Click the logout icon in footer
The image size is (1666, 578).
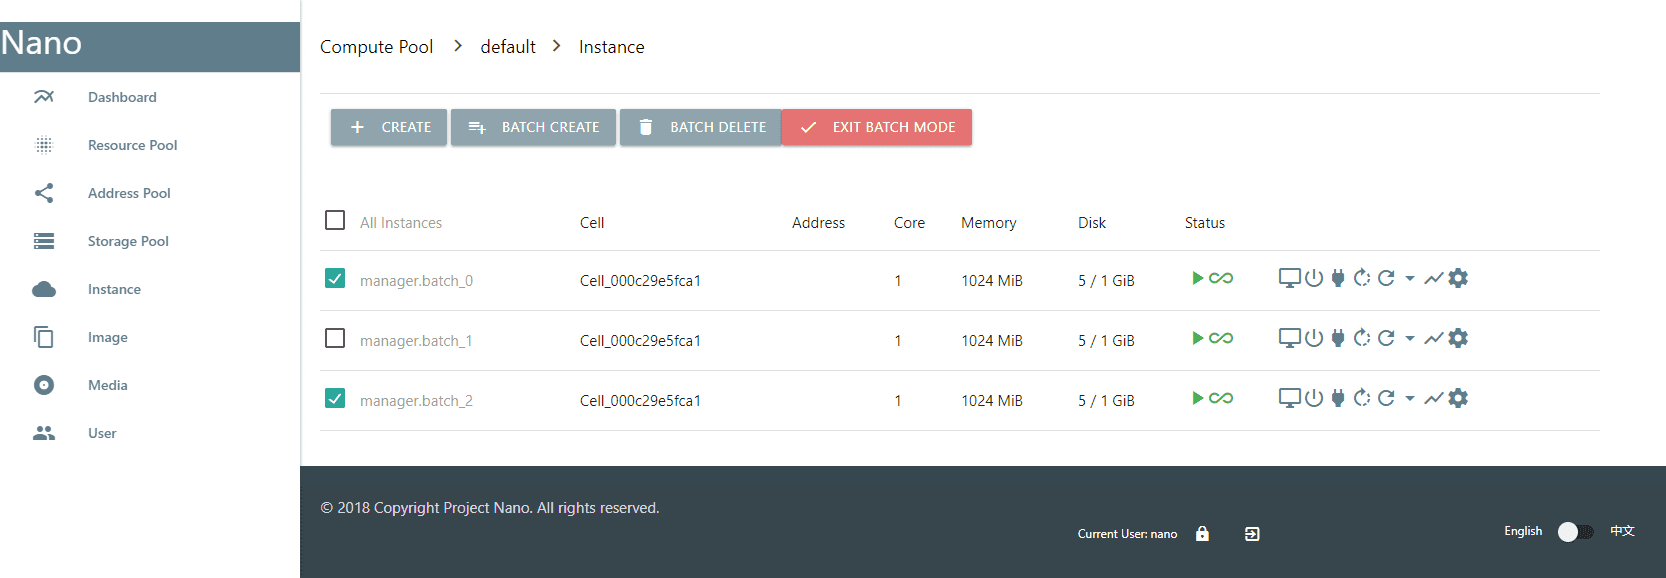point(1252,534)
